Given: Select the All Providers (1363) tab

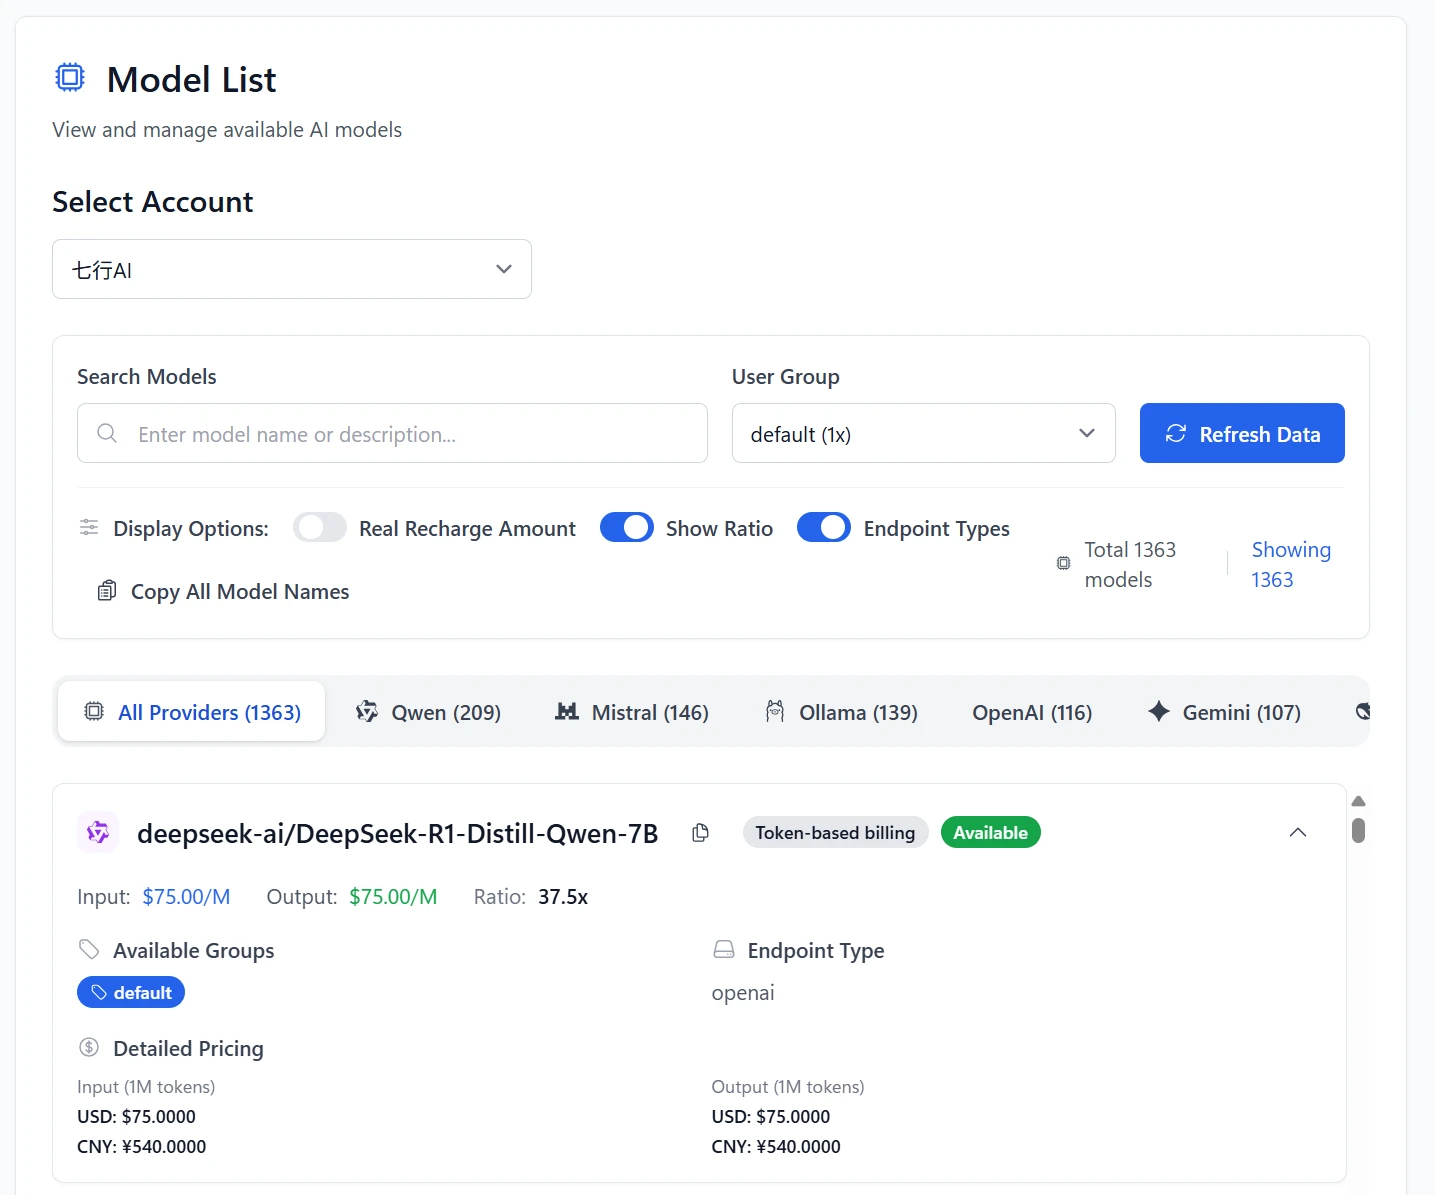Looking at the screenshot, I should click(192, 711).
